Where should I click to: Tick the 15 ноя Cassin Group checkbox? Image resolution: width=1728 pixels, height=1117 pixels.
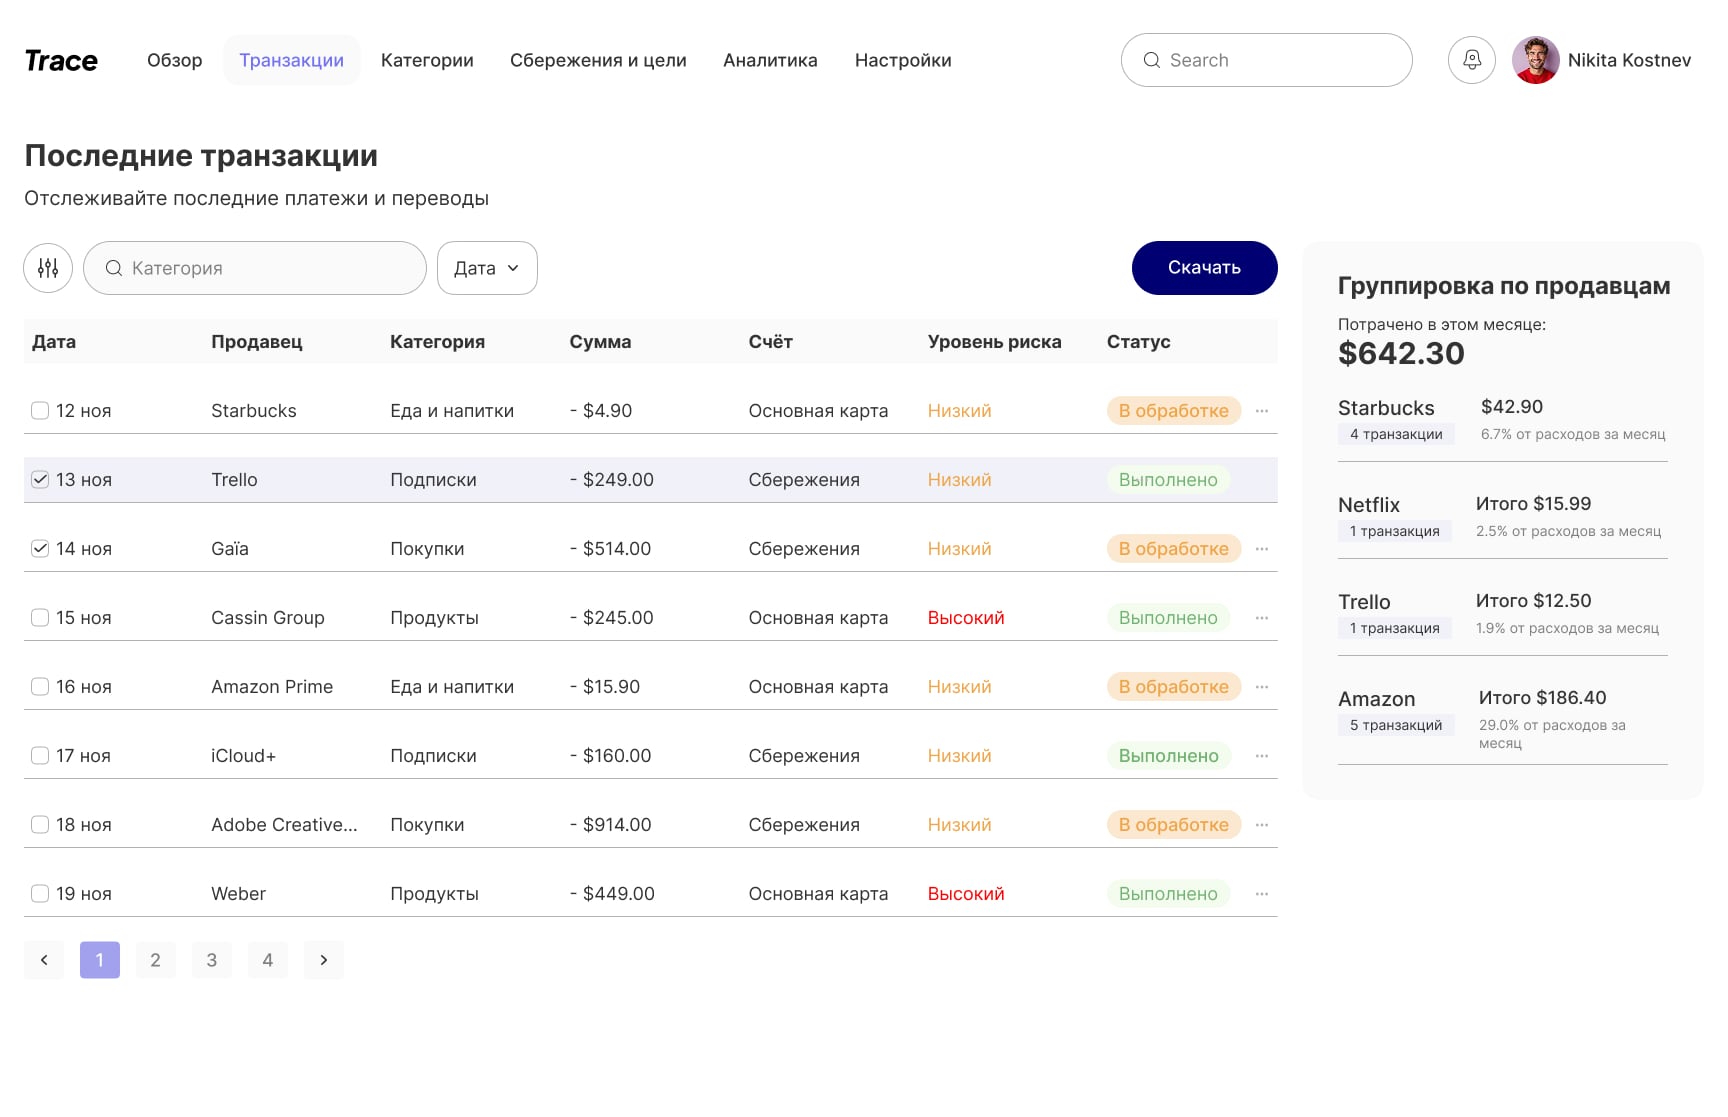pos(40,618)
